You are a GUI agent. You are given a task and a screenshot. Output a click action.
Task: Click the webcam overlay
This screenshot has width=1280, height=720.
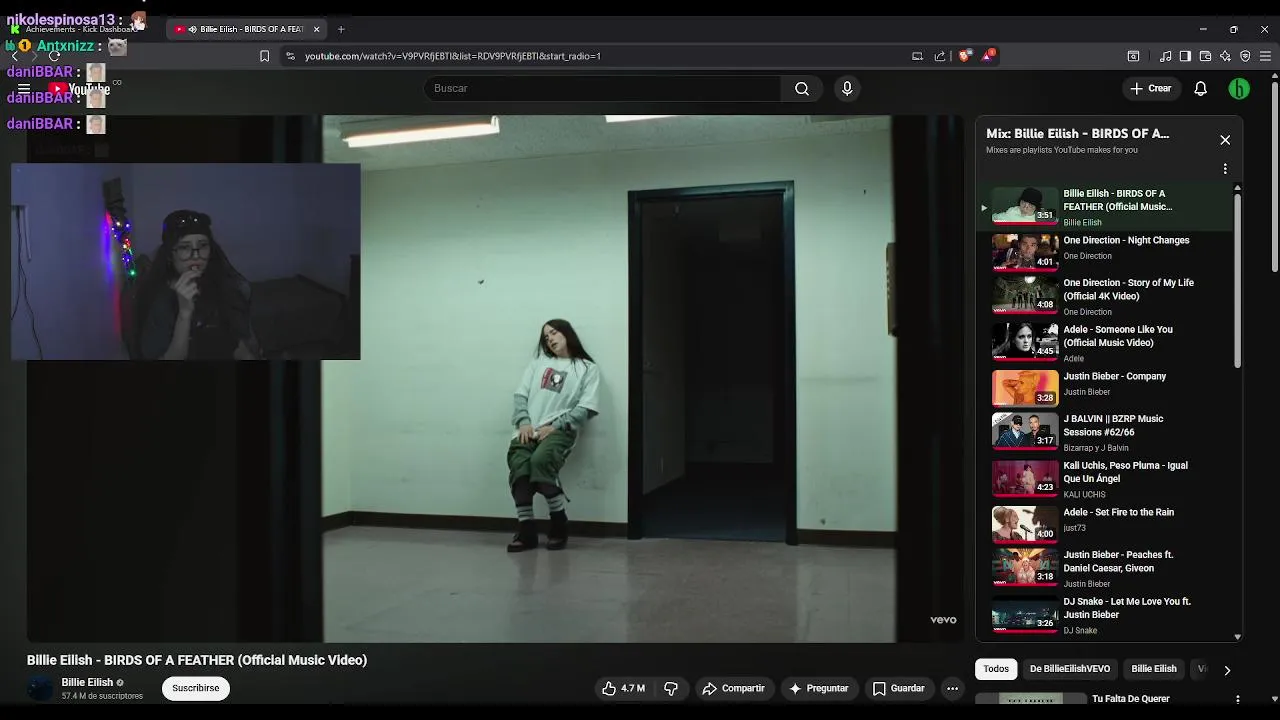(x=185, y=261)
